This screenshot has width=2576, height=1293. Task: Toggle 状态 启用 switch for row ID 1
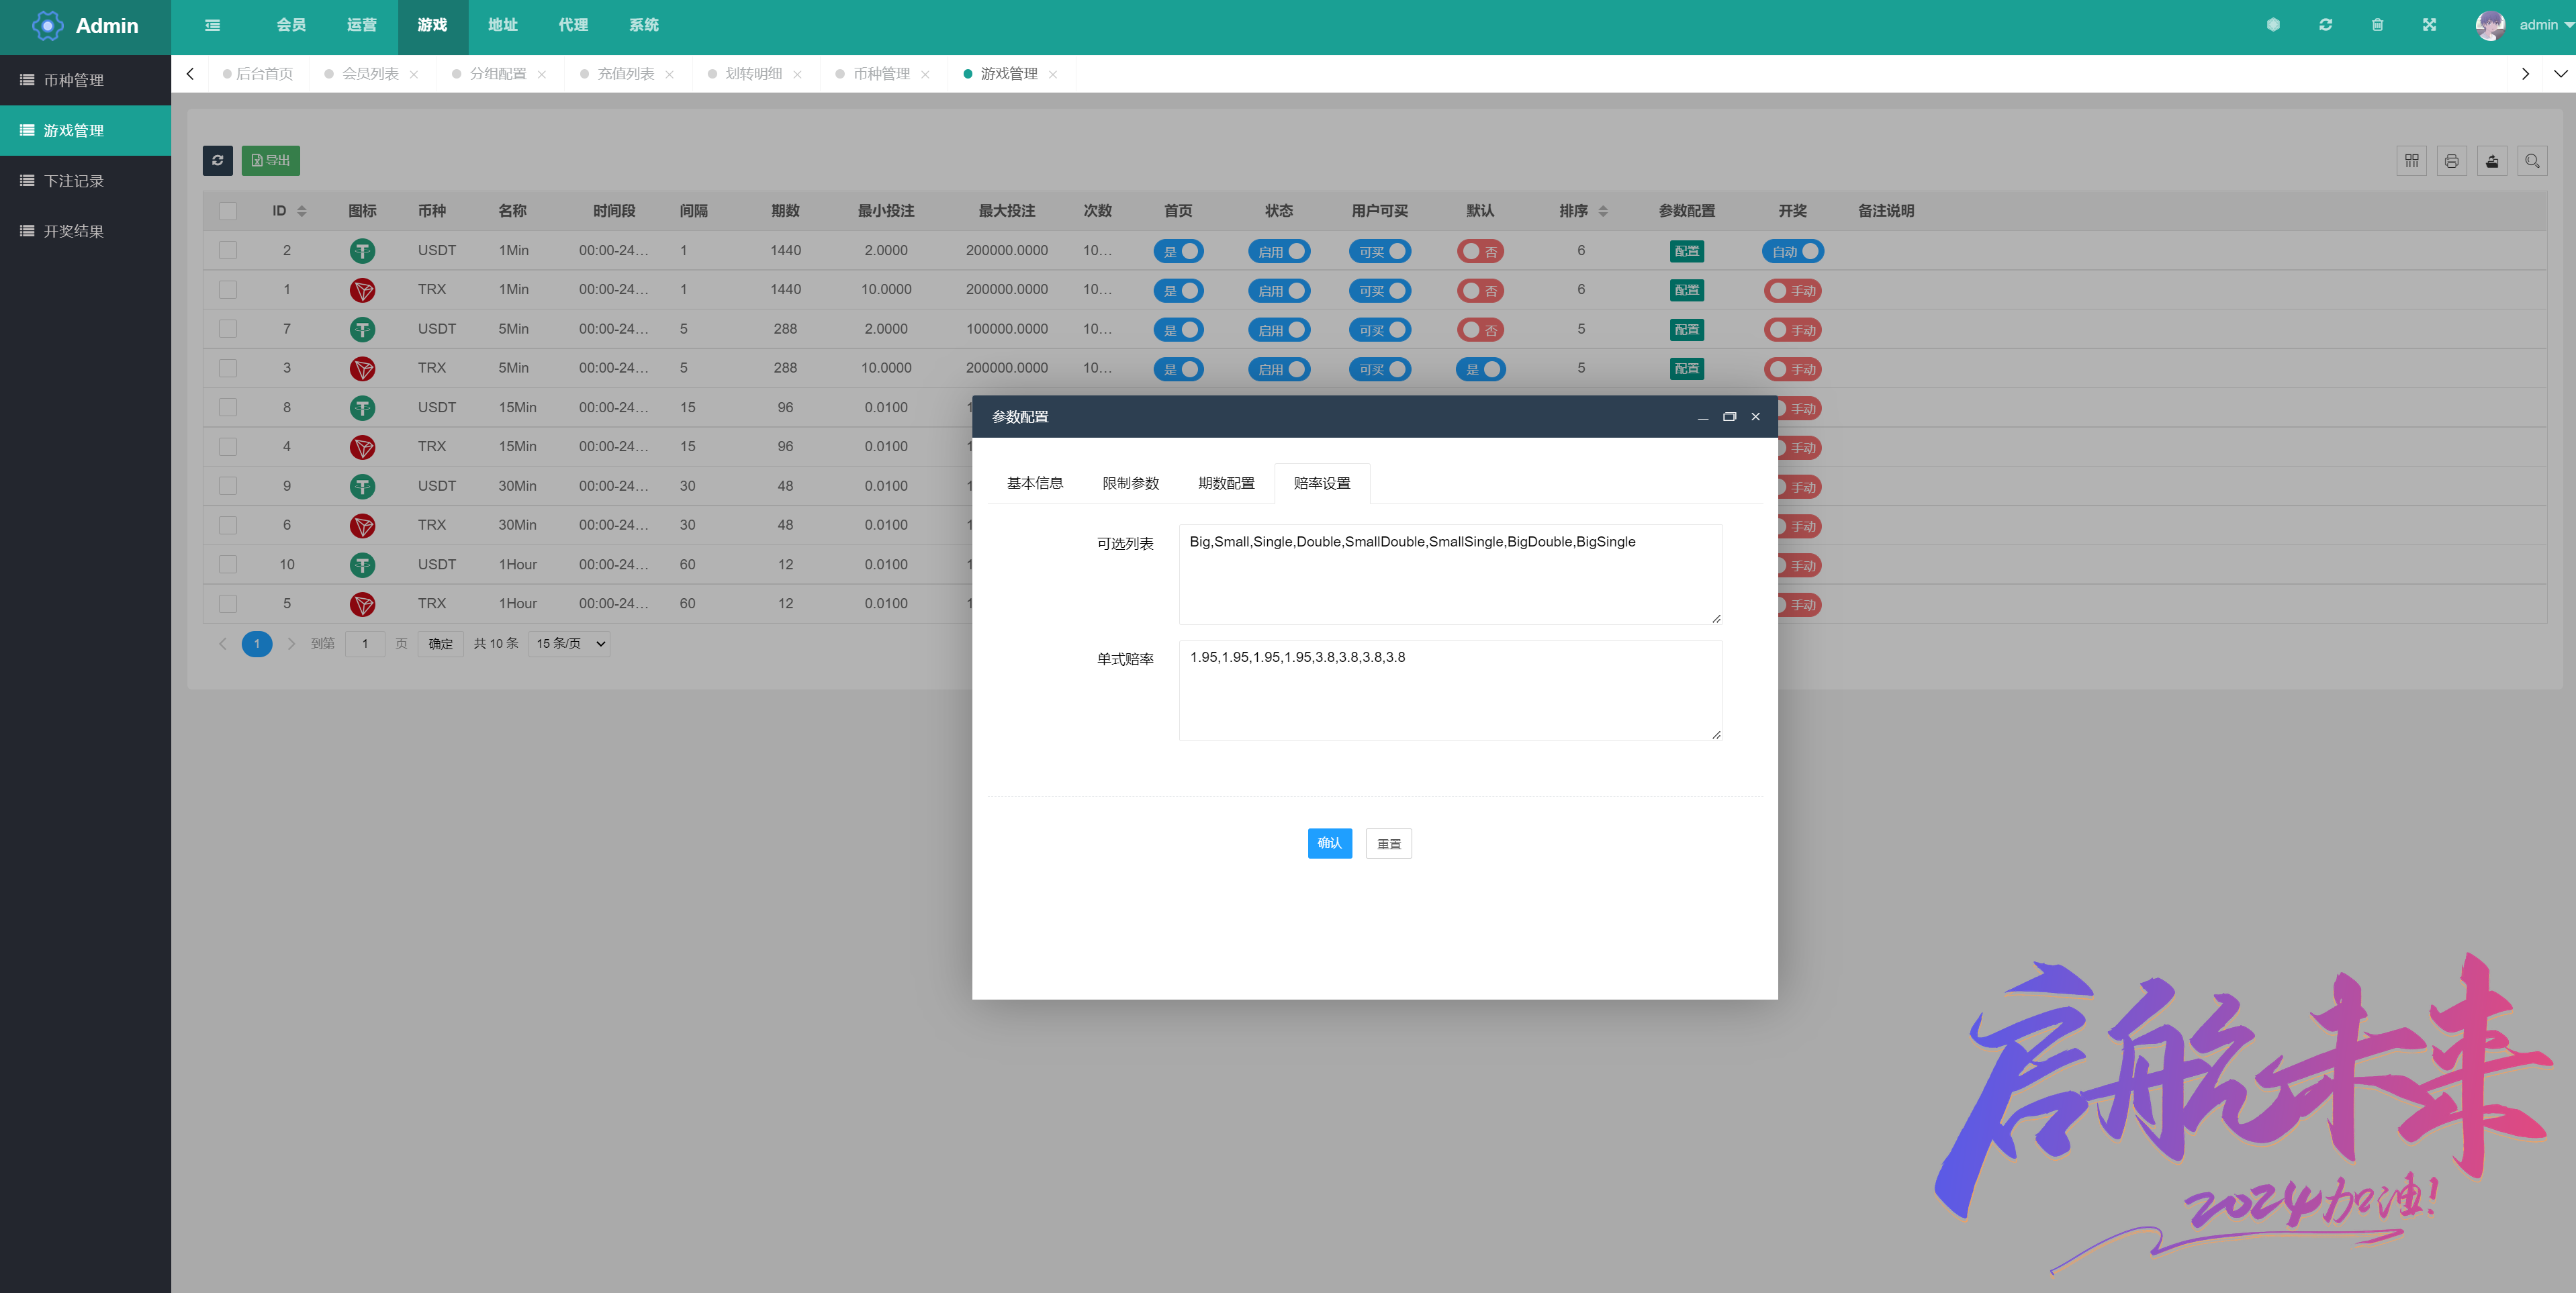(1279, 291)
